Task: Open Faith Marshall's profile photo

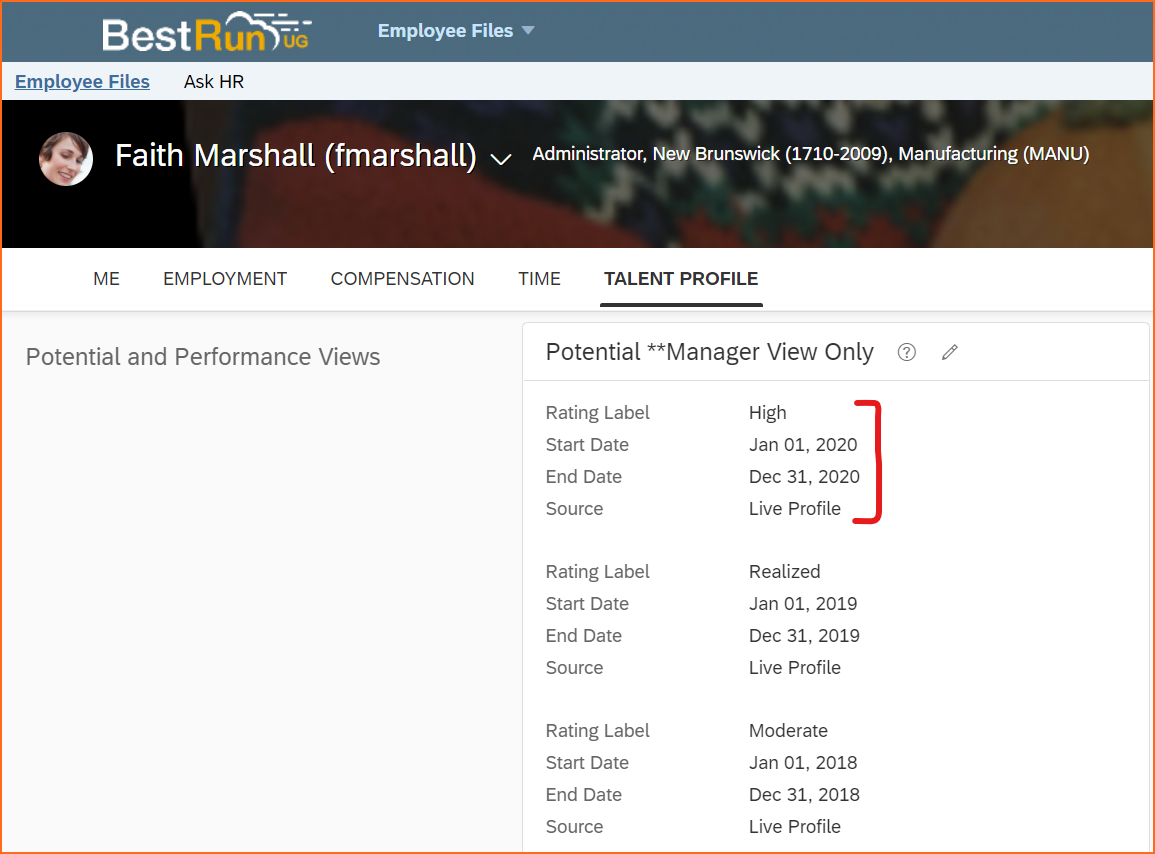Action: (65, 158)
